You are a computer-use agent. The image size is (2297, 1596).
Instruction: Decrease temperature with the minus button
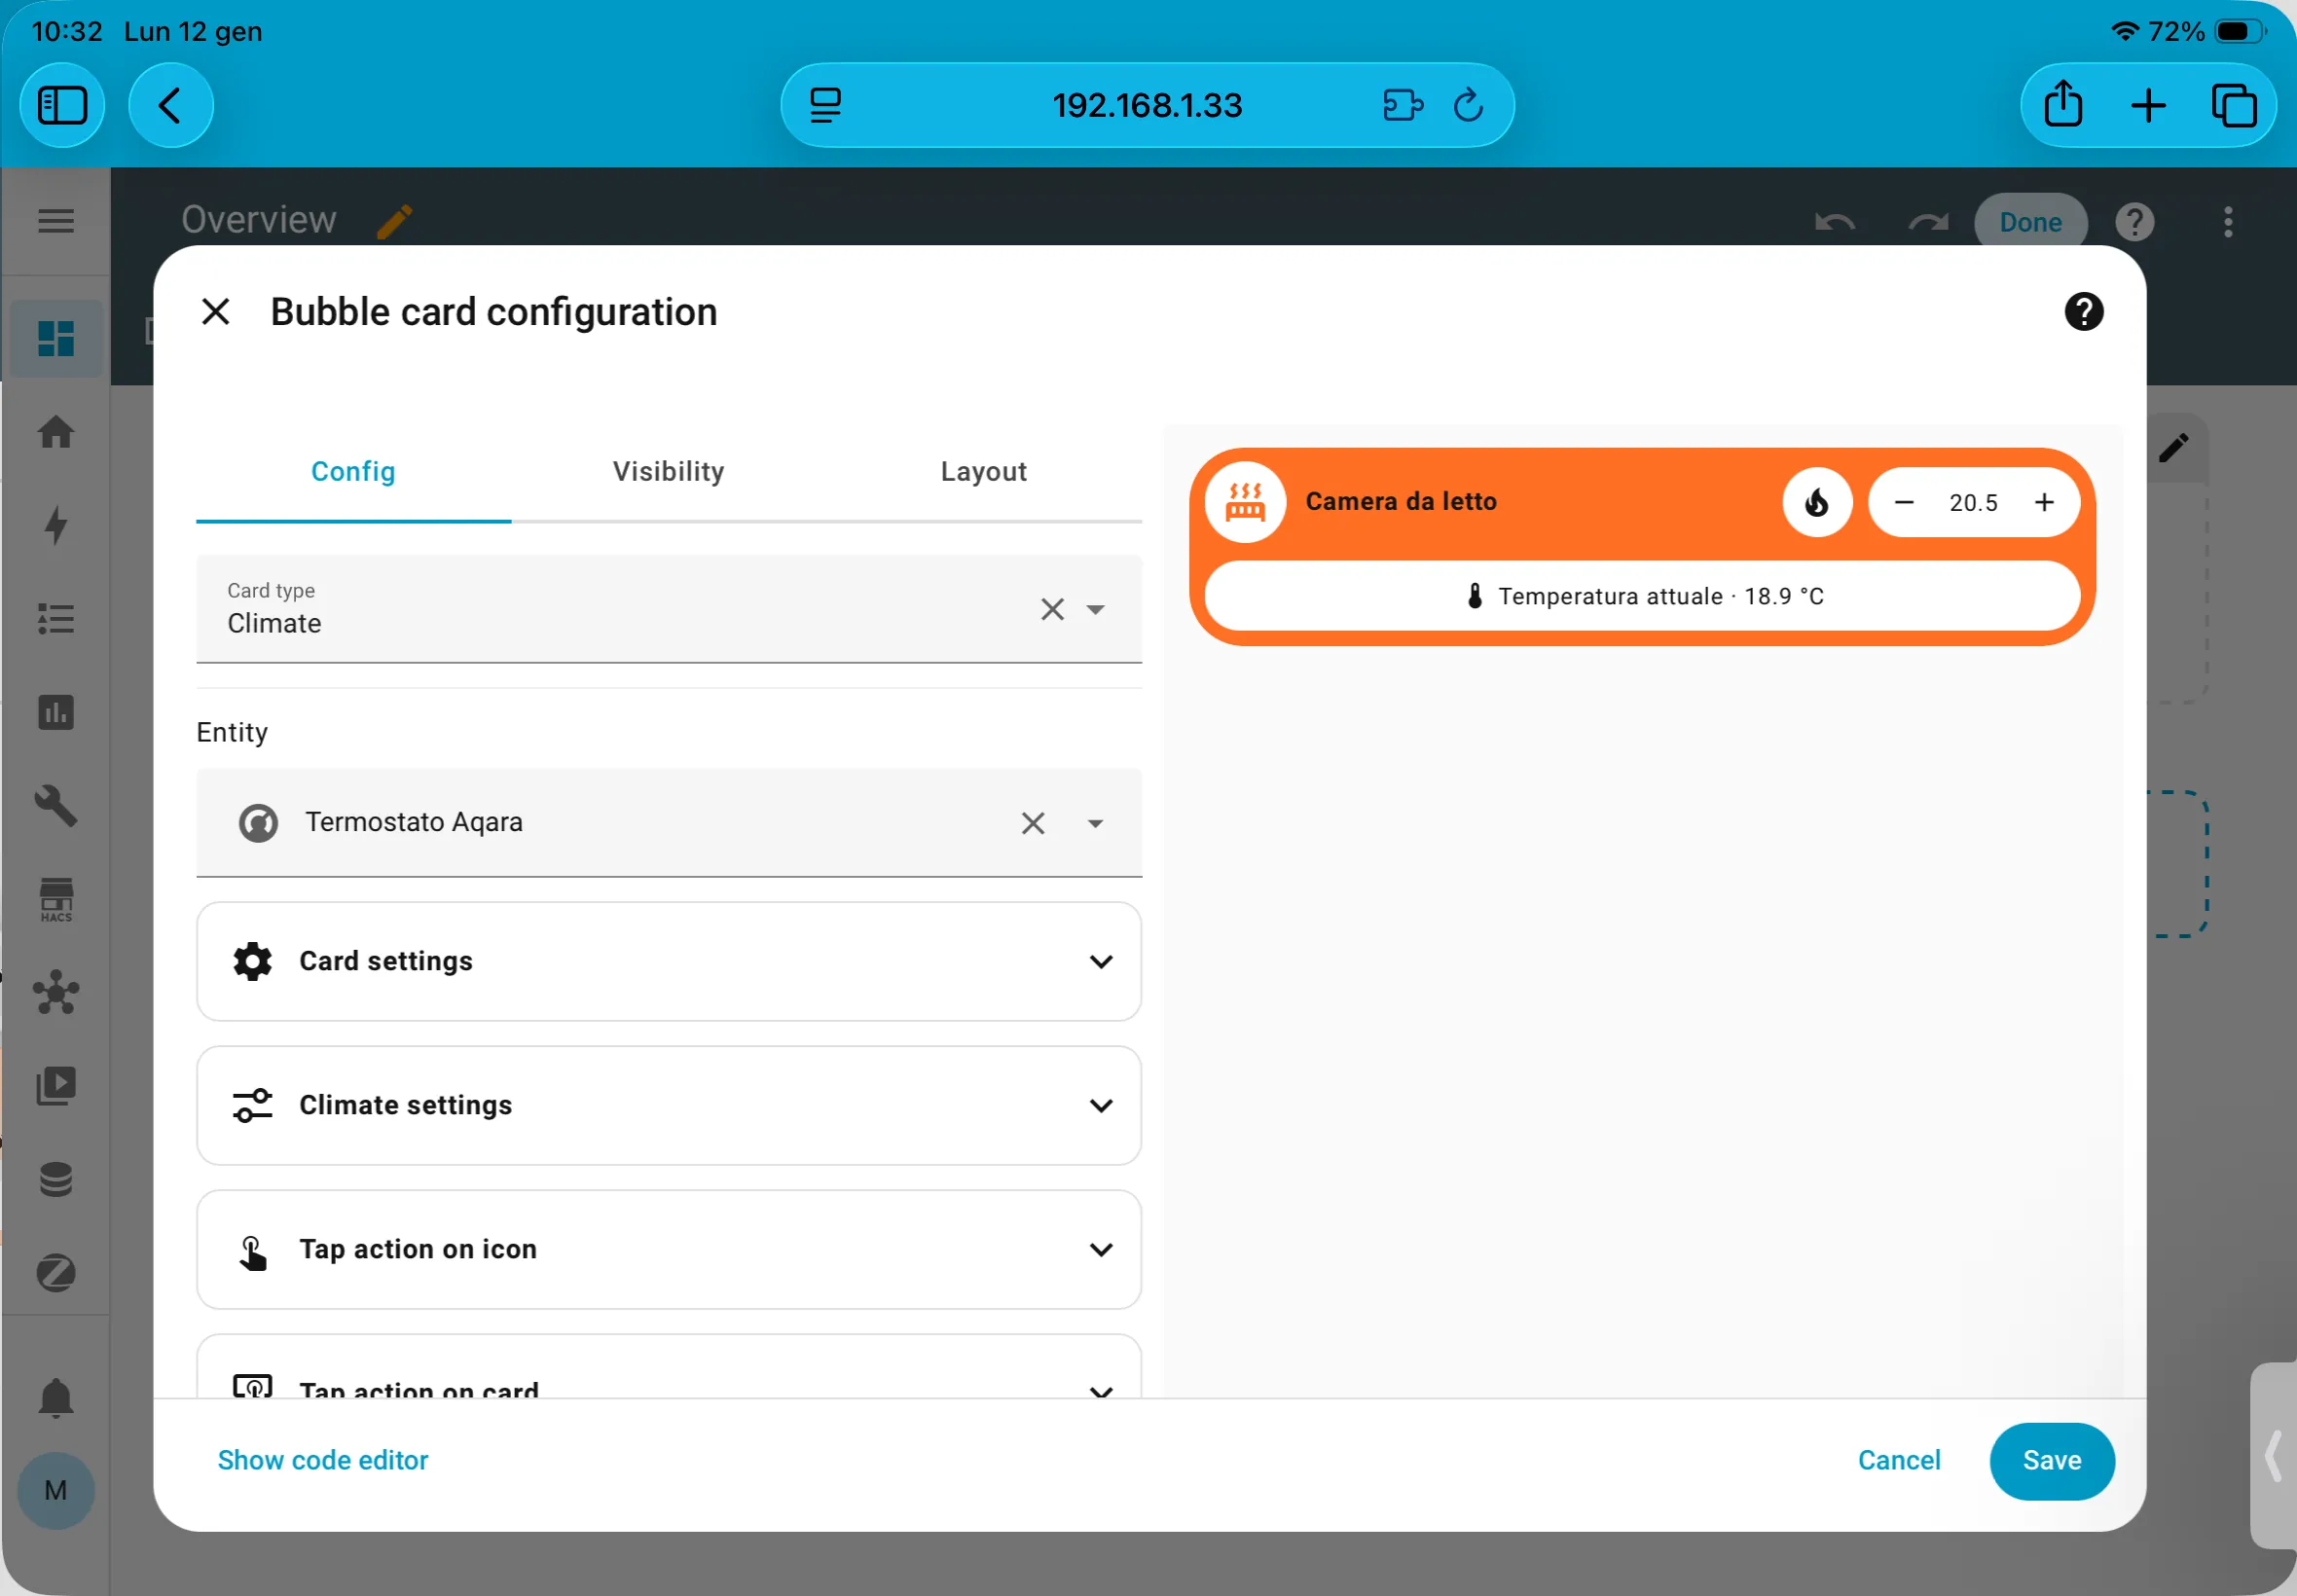[x=1903, y=502]
